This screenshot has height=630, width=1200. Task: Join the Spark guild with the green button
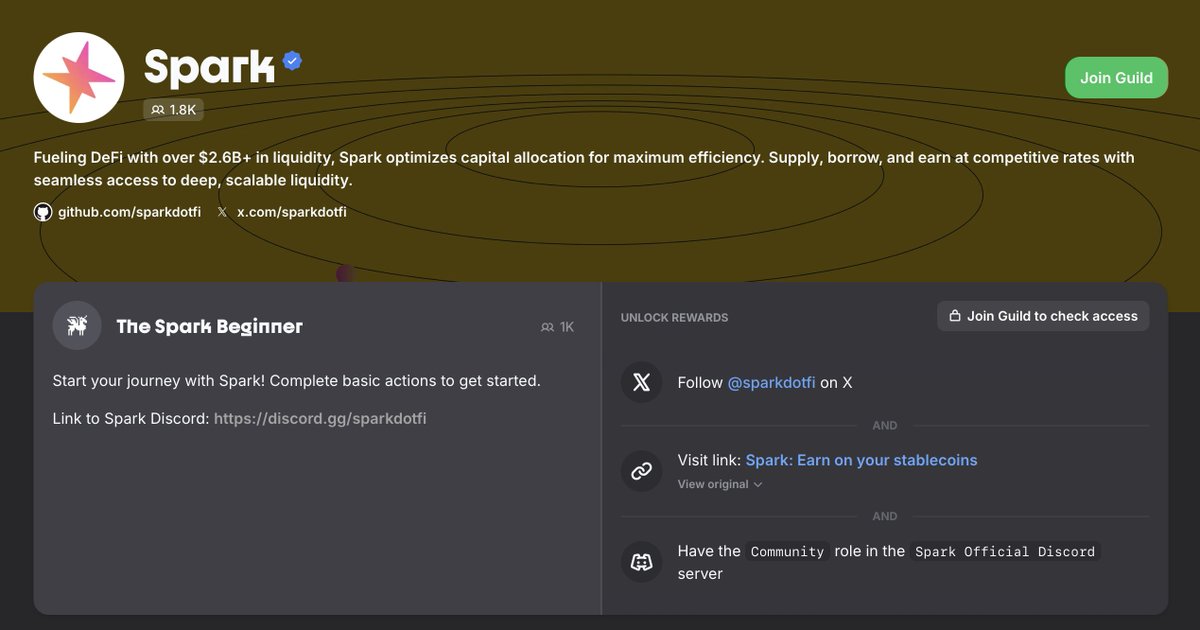tap(1116, 78)
